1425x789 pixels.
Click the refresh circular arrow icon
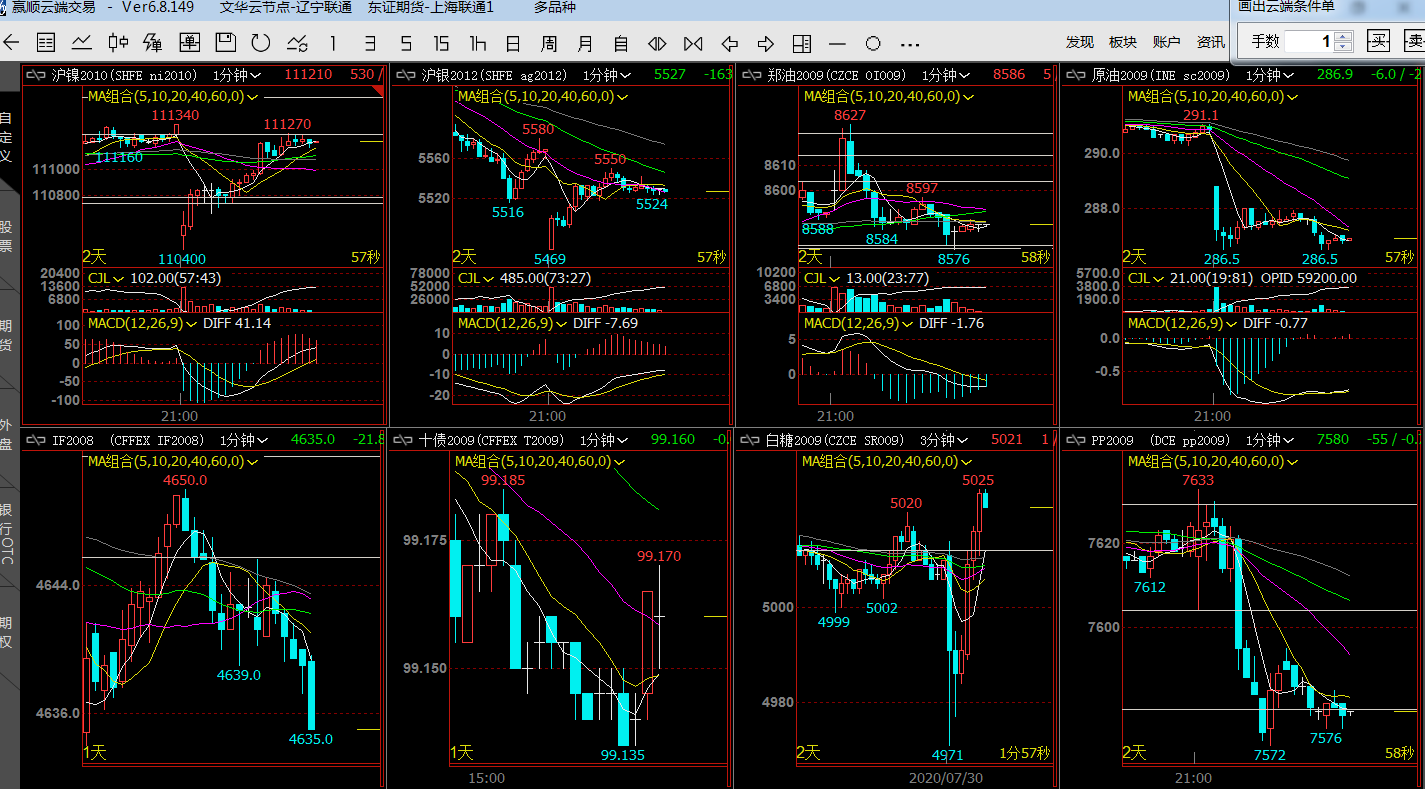(261, 43)
